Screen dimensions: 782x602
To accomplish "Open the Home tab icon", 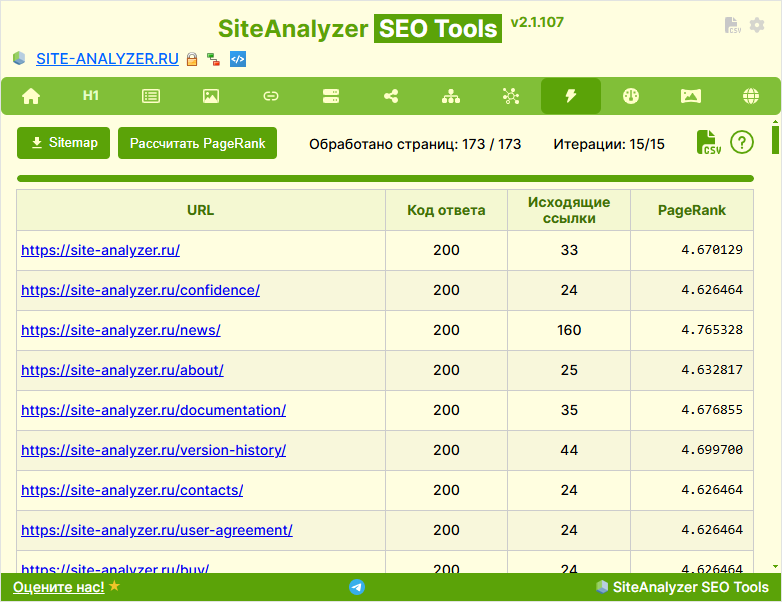I will tap(31, 96).
